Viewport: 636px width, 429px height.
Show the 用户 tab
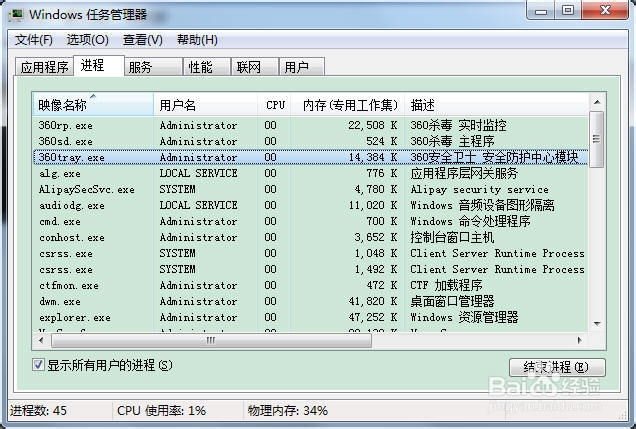(302, 67)
